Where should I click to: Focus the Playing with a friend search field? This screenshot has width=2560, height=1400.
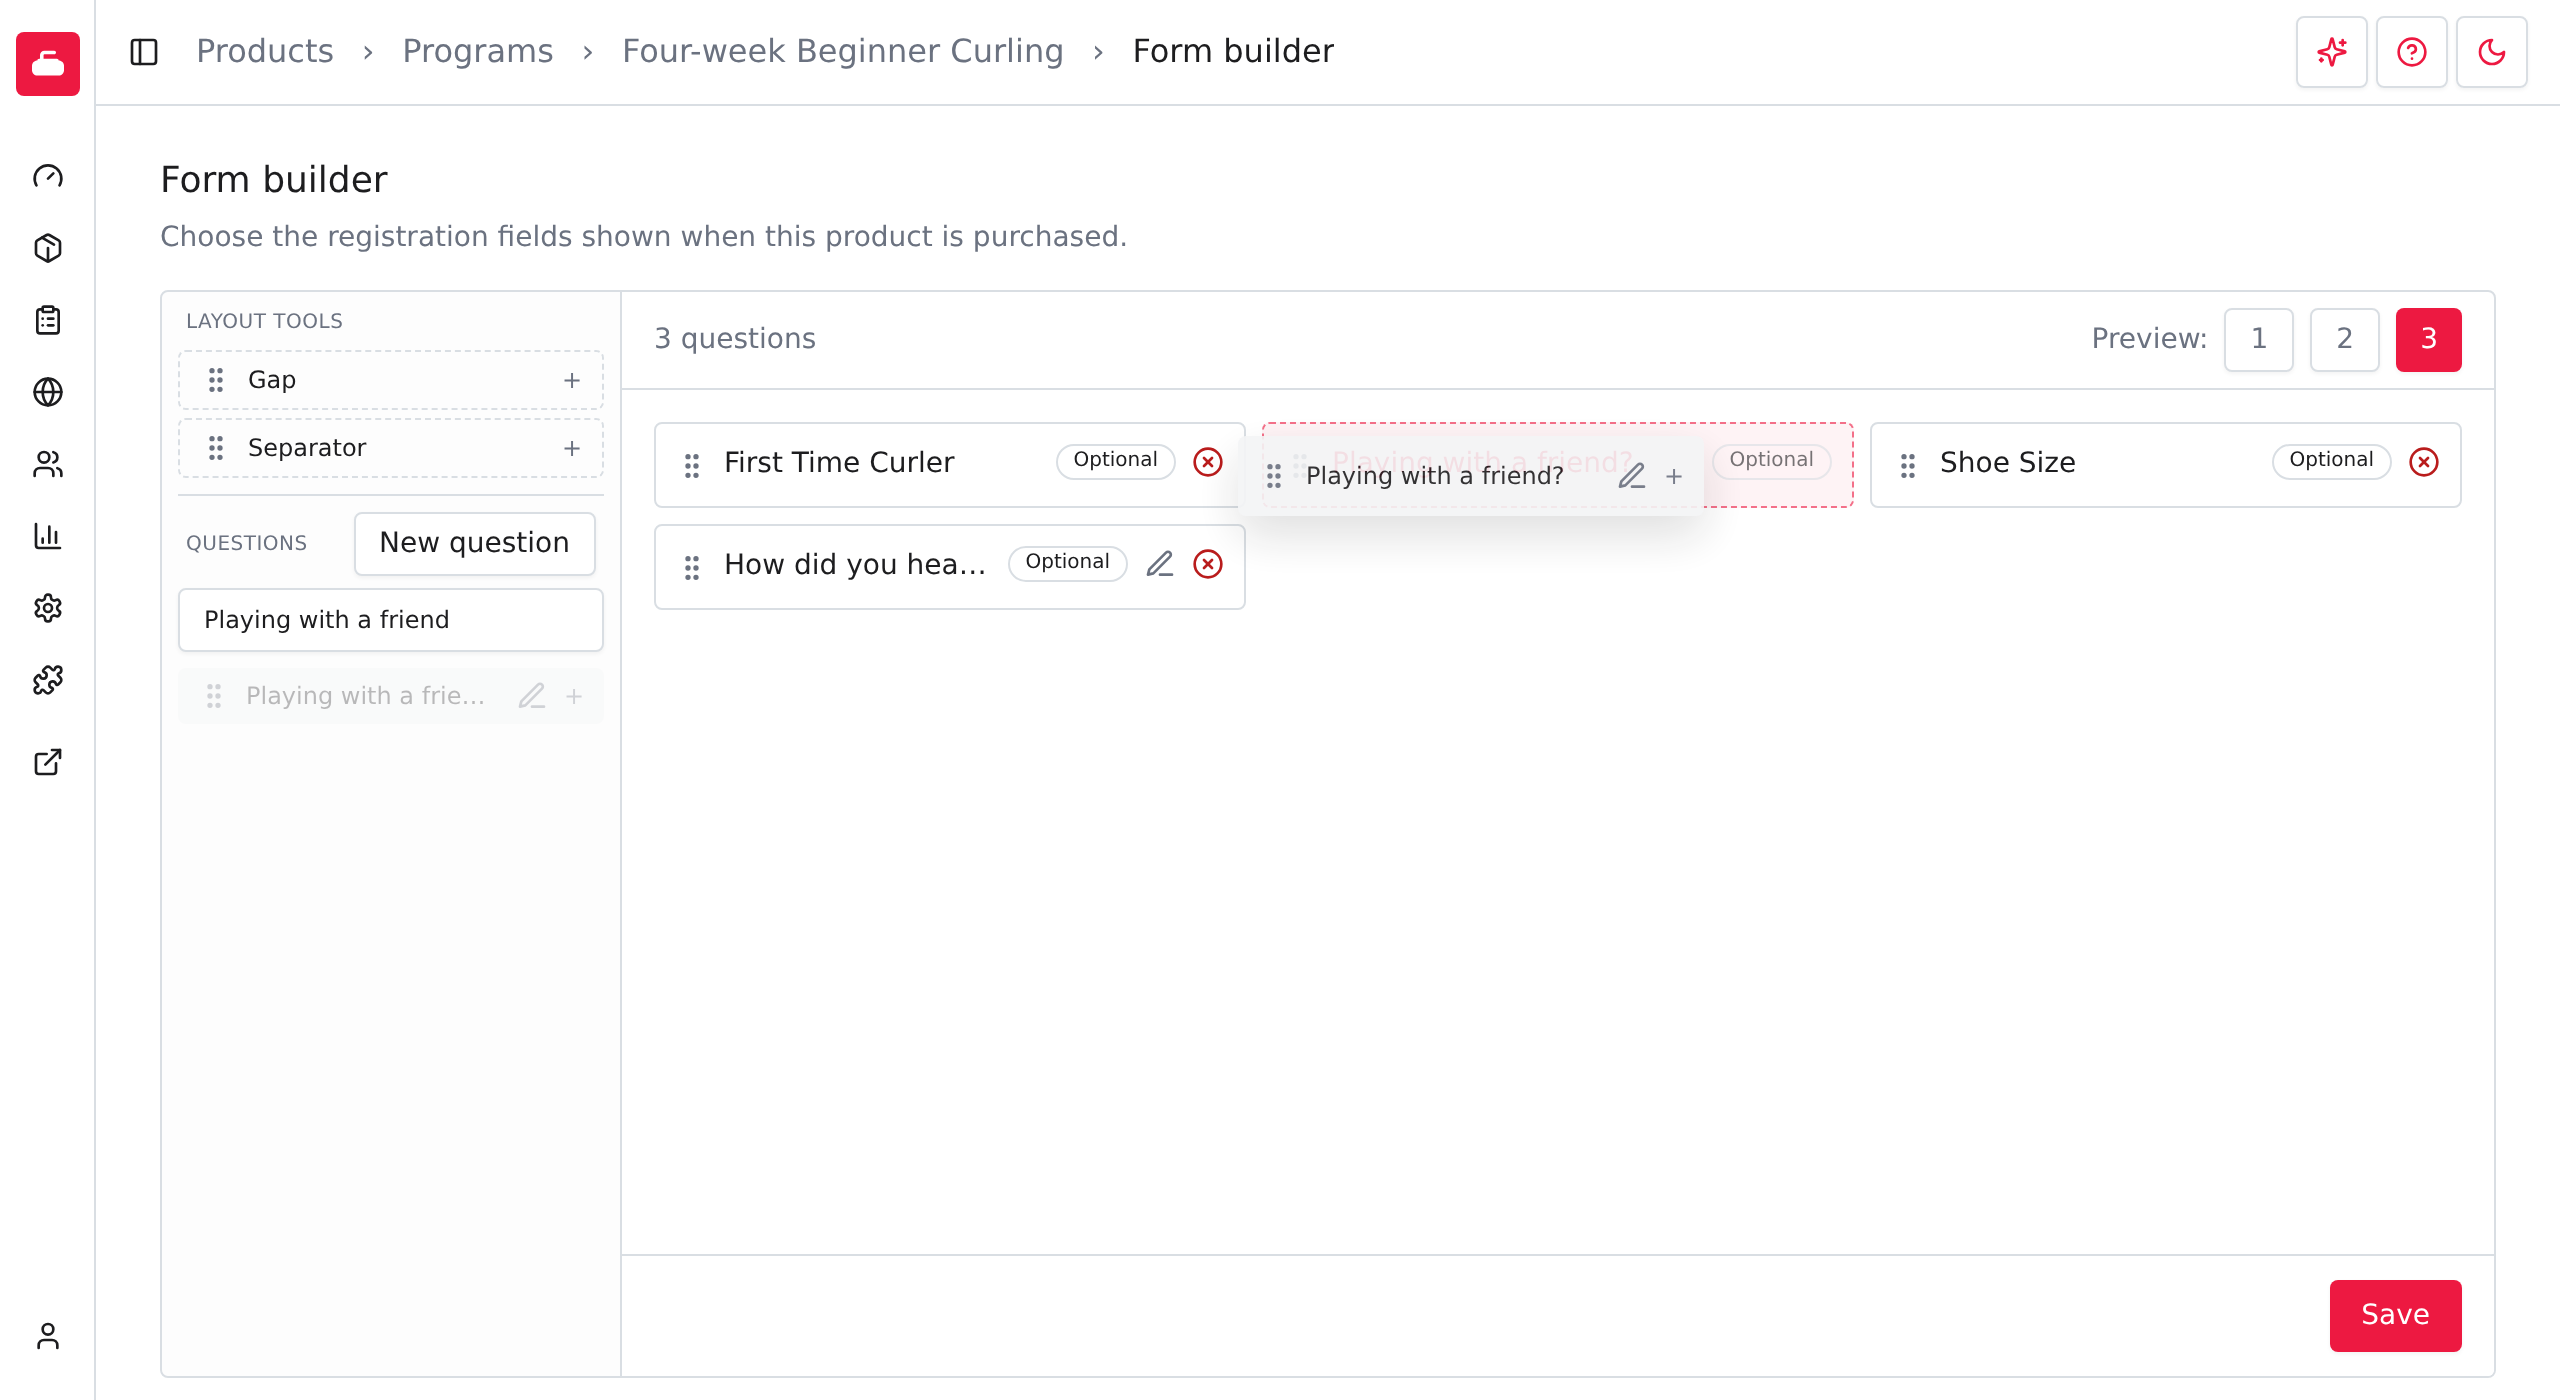(391, 620)
